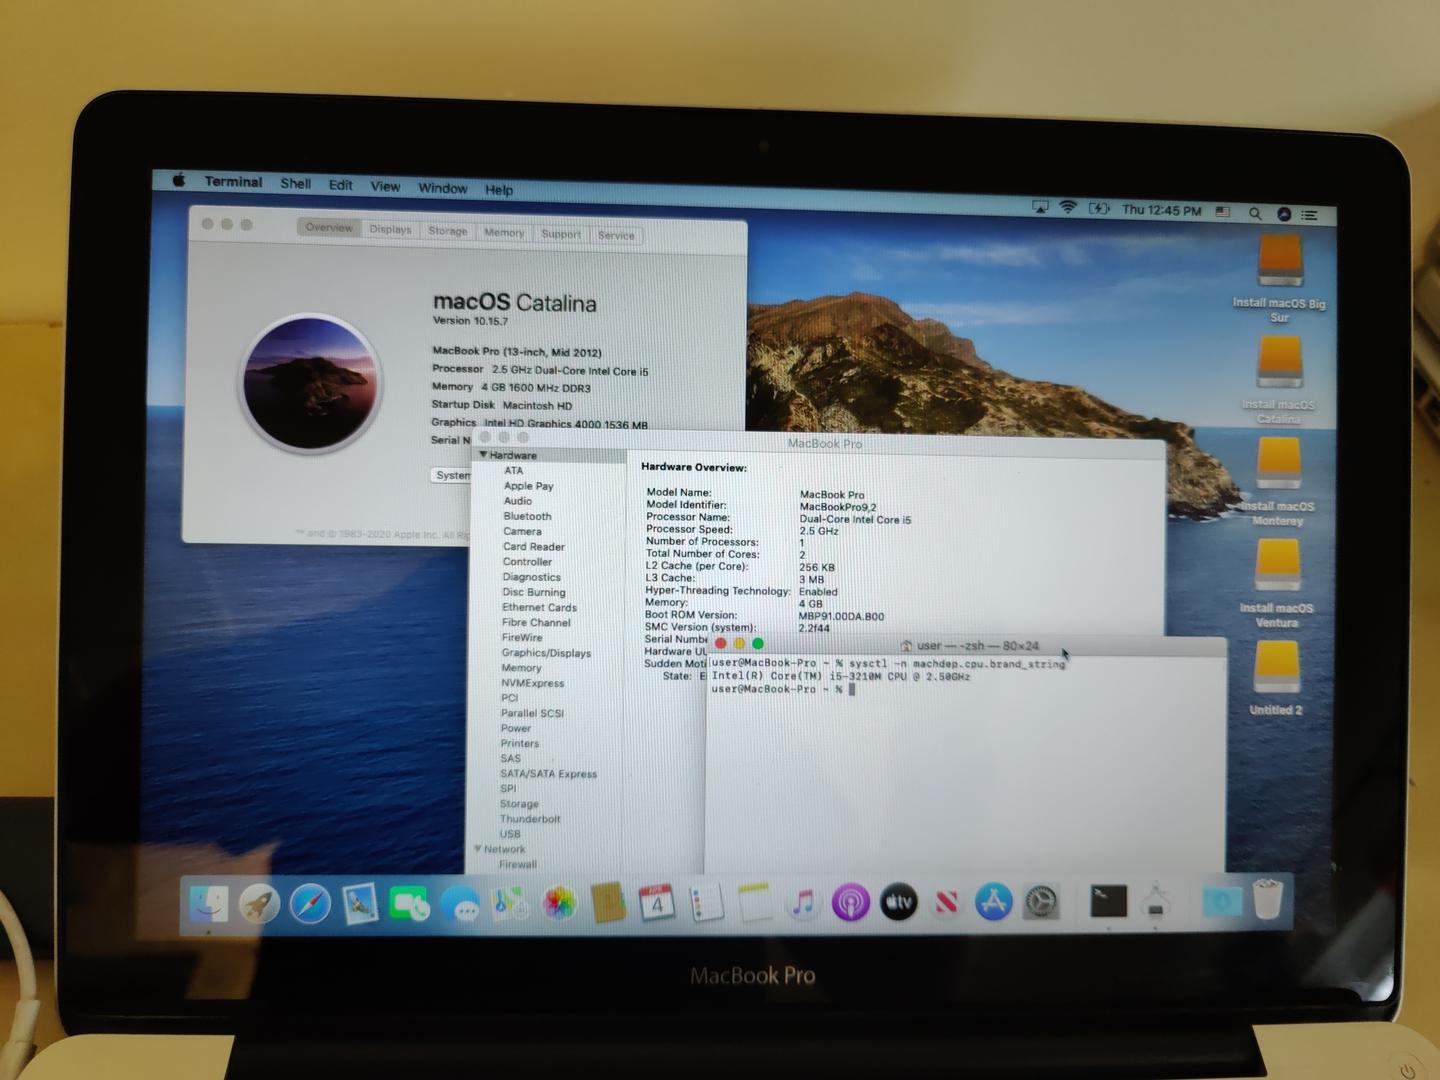1440x1080 pixels.
Task: Switch to the Storage tab in About This Mac
Action: coord(448,231)
